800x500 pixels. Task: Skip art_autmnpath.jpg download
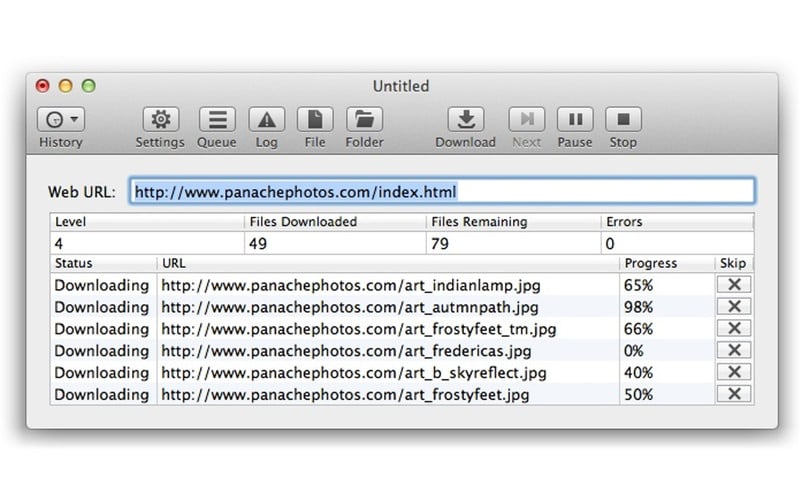734,306
